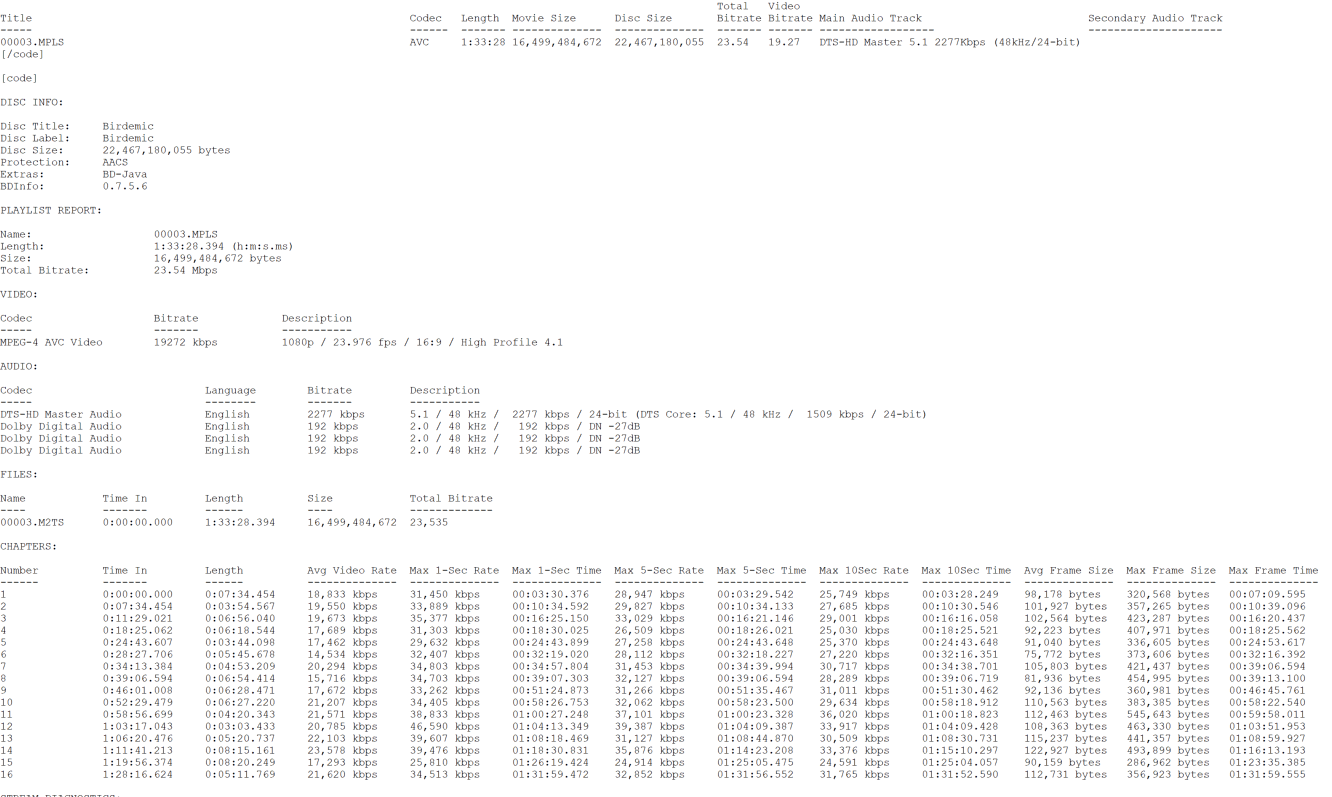The width and height of the screenshot is (1332, 797).
Task: Click the AACS protection value
Action: coord(115,162)
